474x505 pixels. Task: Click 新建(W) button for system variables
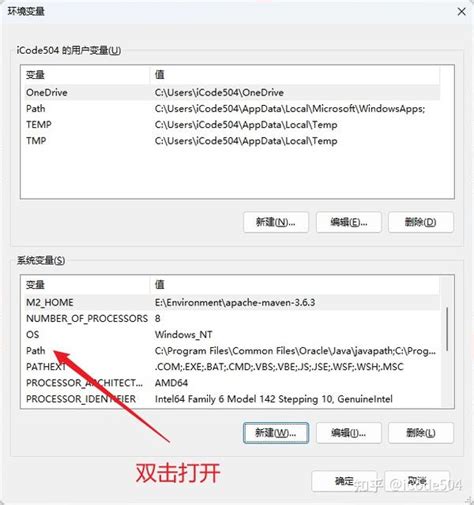[x=276, y=433]
